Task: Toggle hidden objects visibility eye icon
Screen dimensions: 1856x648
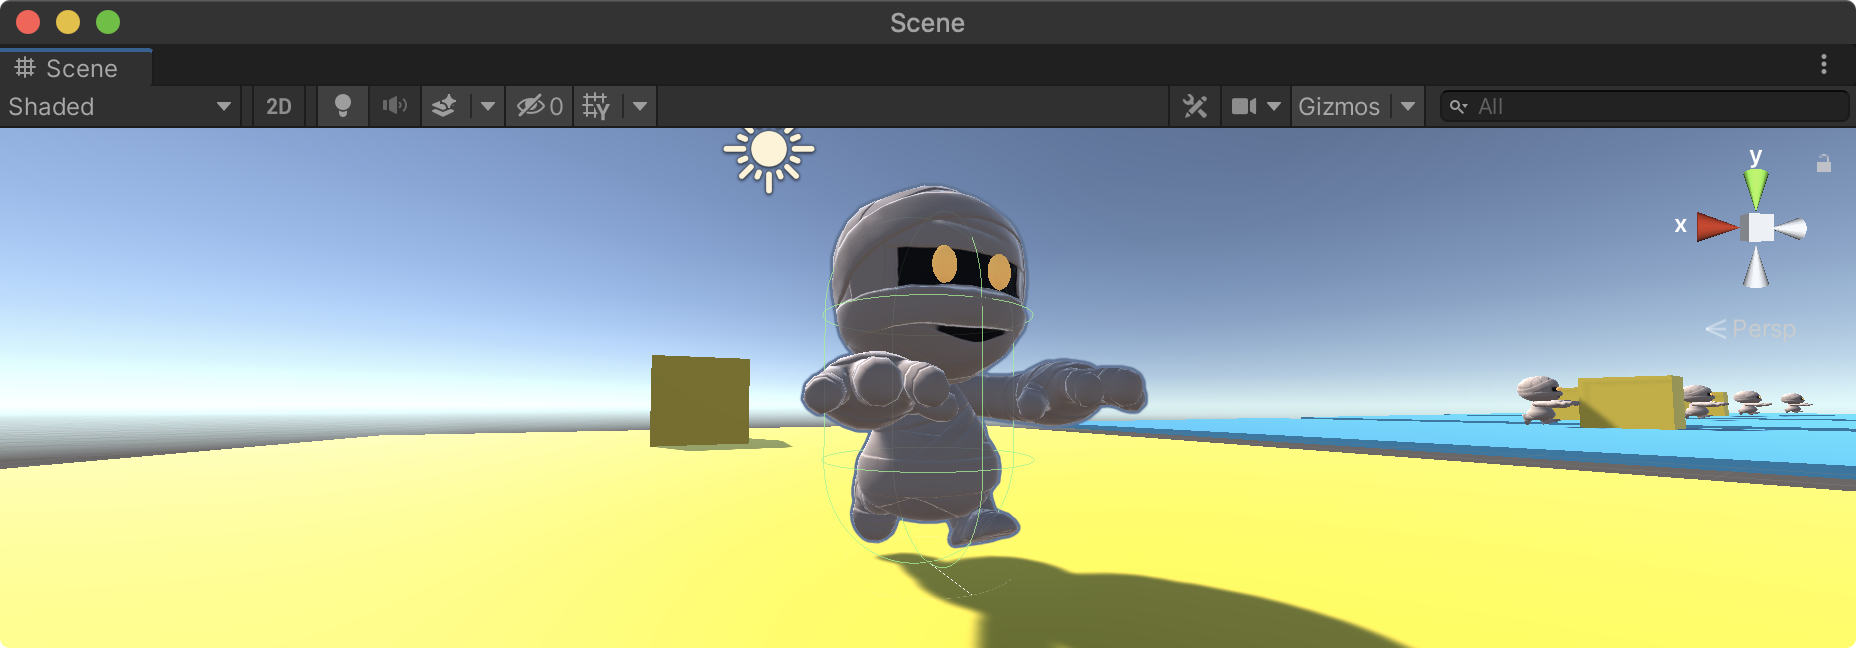Action: point(539,106)
